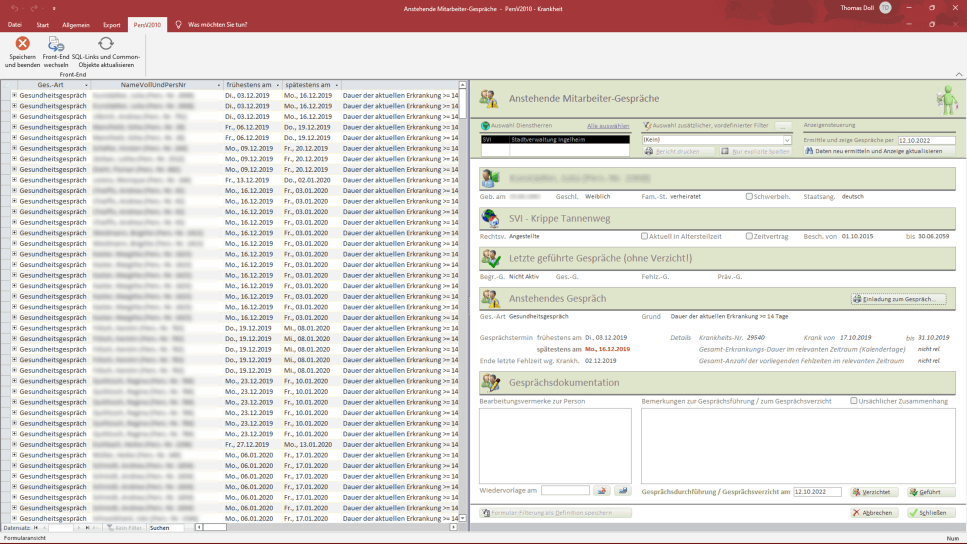Click the Wiedervorlage am date field
The height and width of the screenshot is (544, 967).
coord(565,491)
